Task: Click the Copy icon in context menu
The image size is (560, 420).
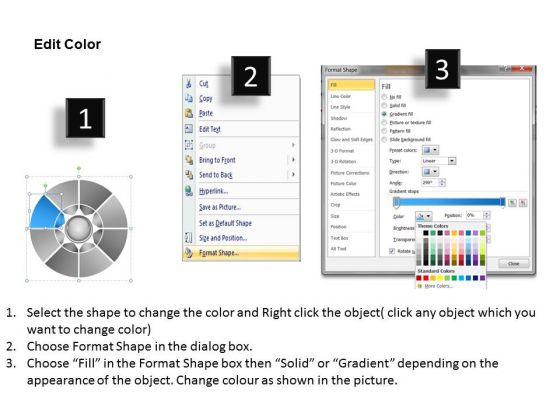Action: (189, 98)
